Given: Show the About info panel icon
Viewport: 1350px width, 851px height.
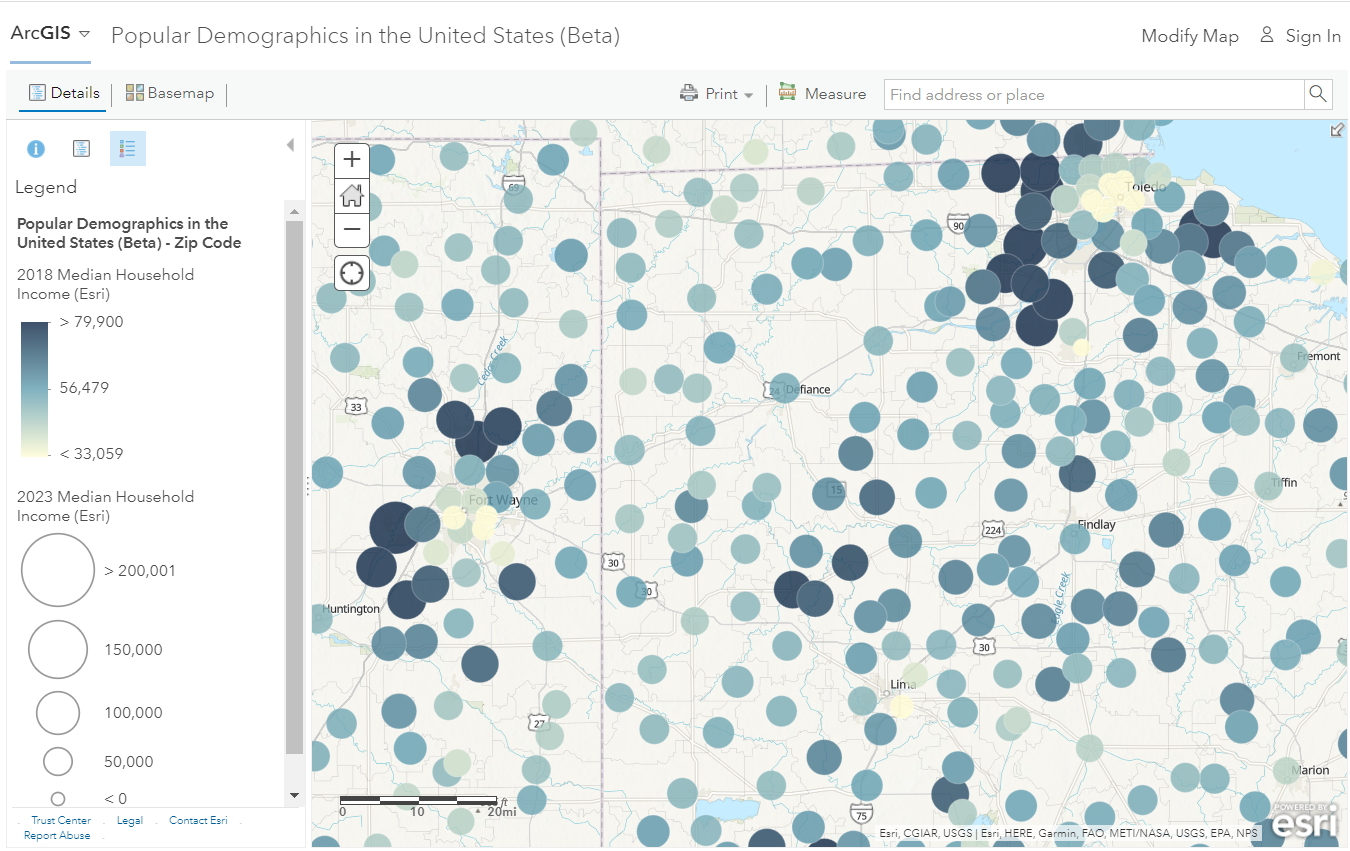Looking at the screenshot, I should point(36,149).
